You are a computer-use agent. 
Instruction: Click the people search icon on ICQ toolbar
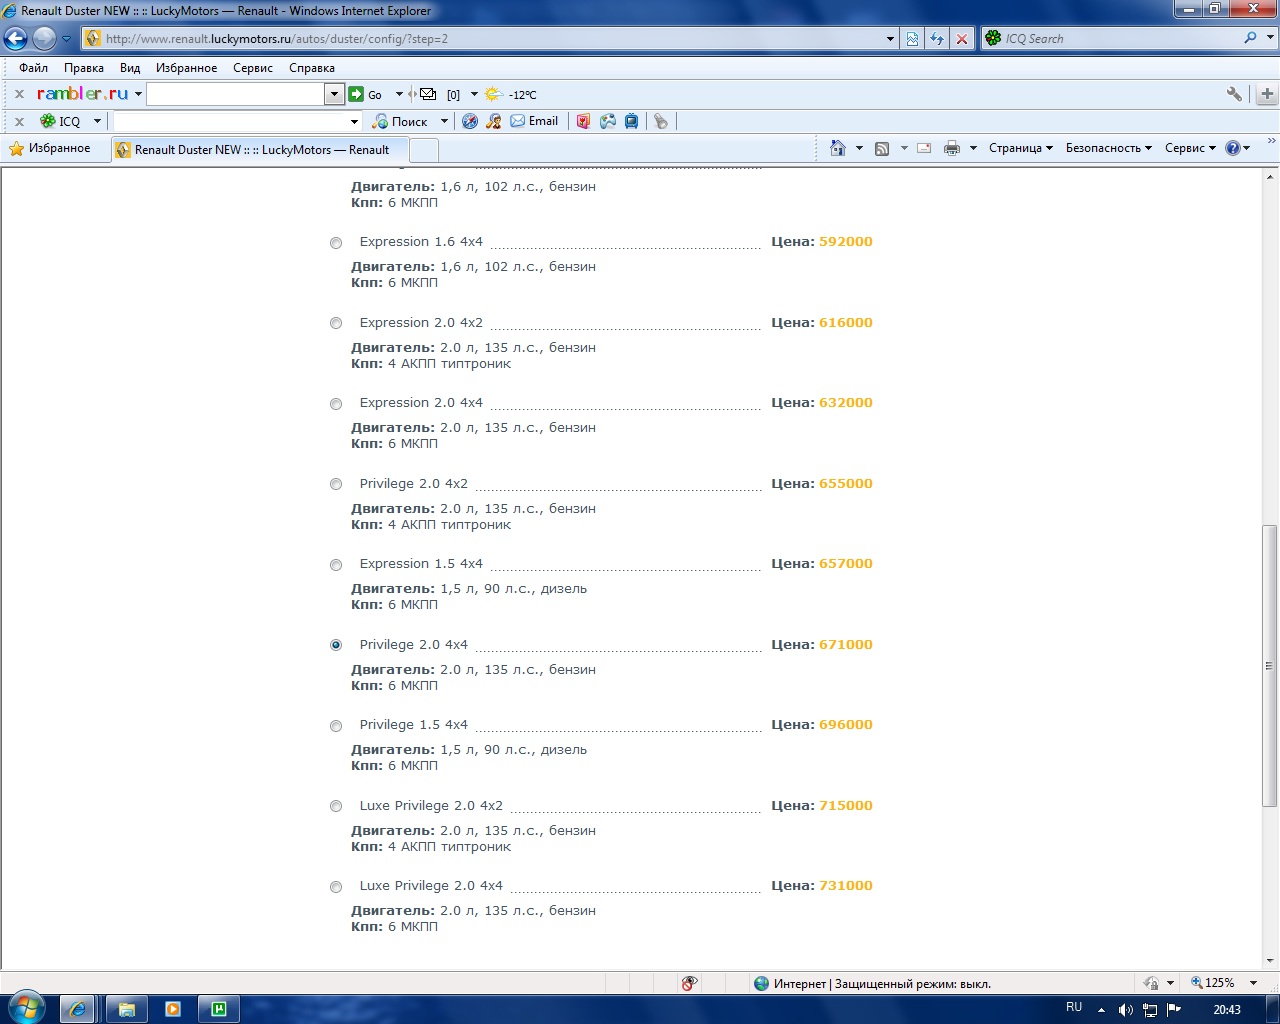pos(493,121)
